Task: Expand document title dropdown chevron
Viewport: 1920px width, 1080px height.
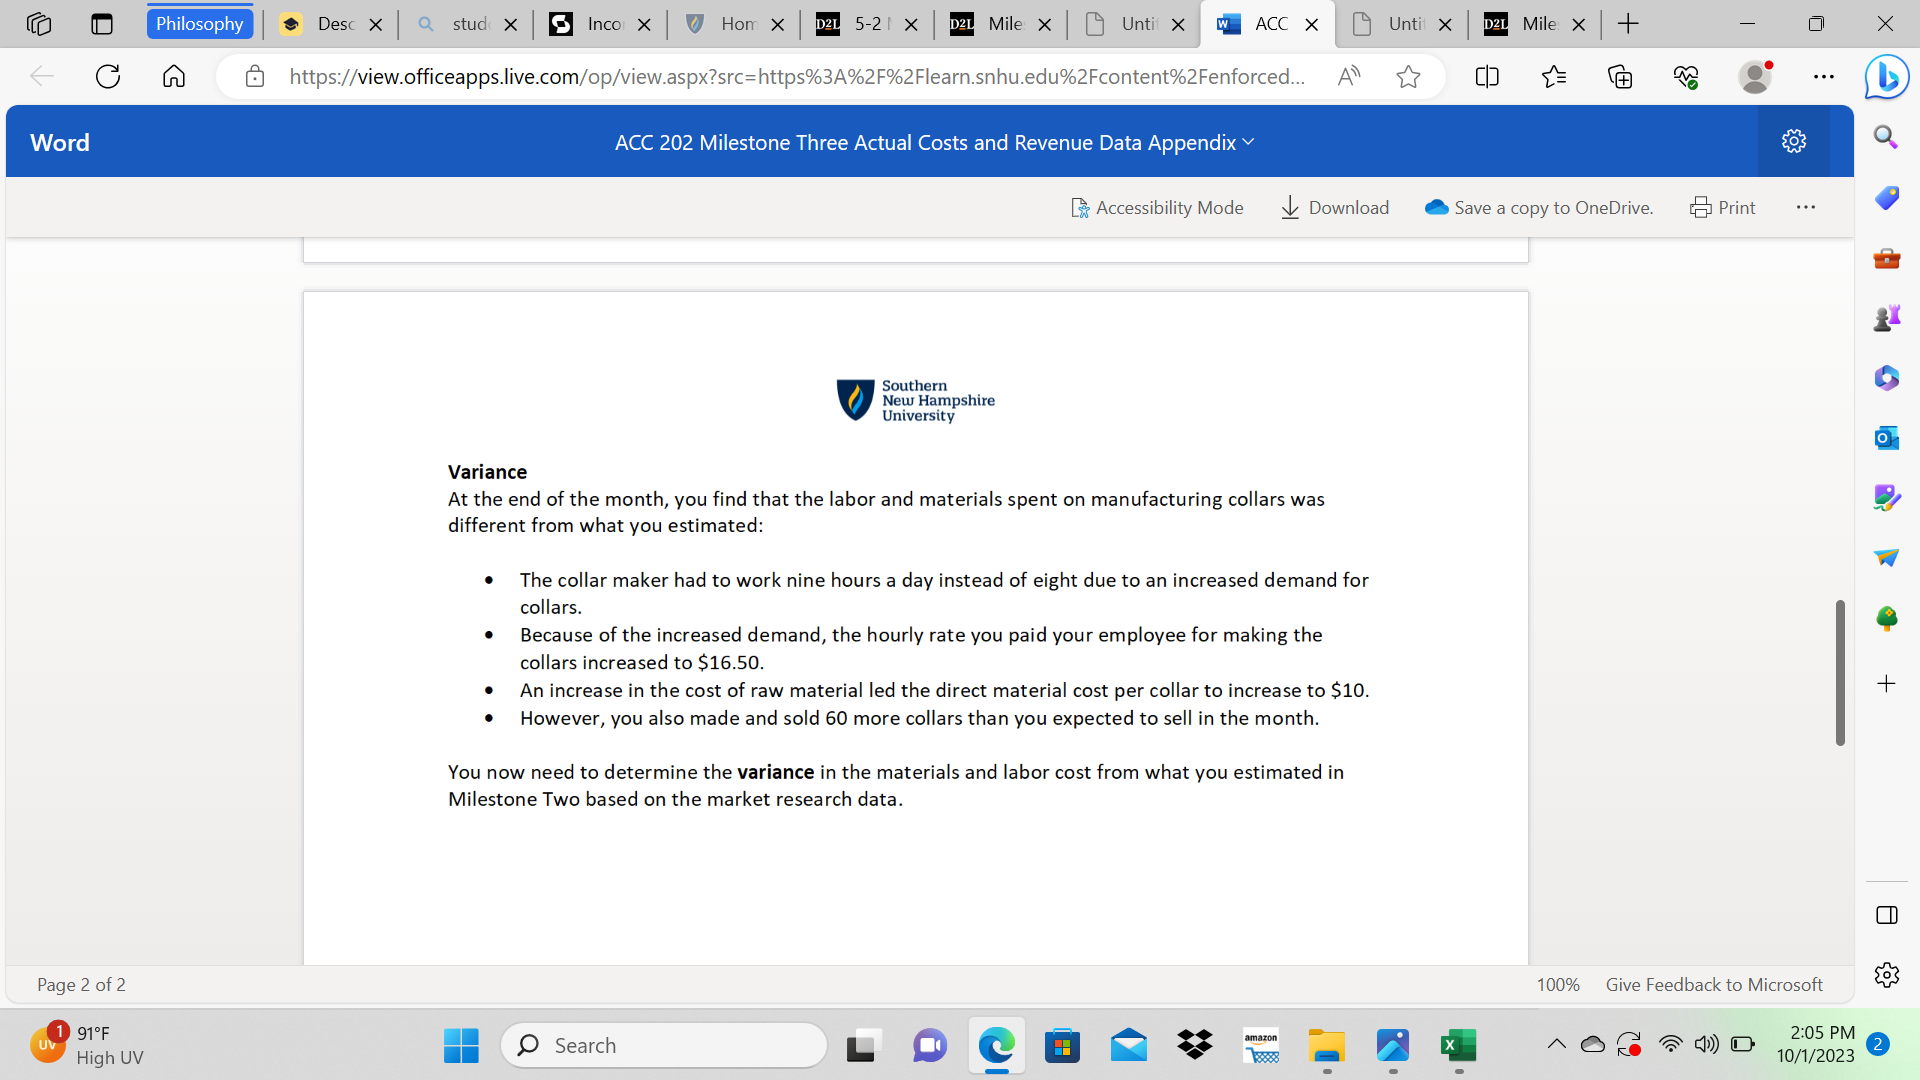Action: click(x=1248, y=142)
